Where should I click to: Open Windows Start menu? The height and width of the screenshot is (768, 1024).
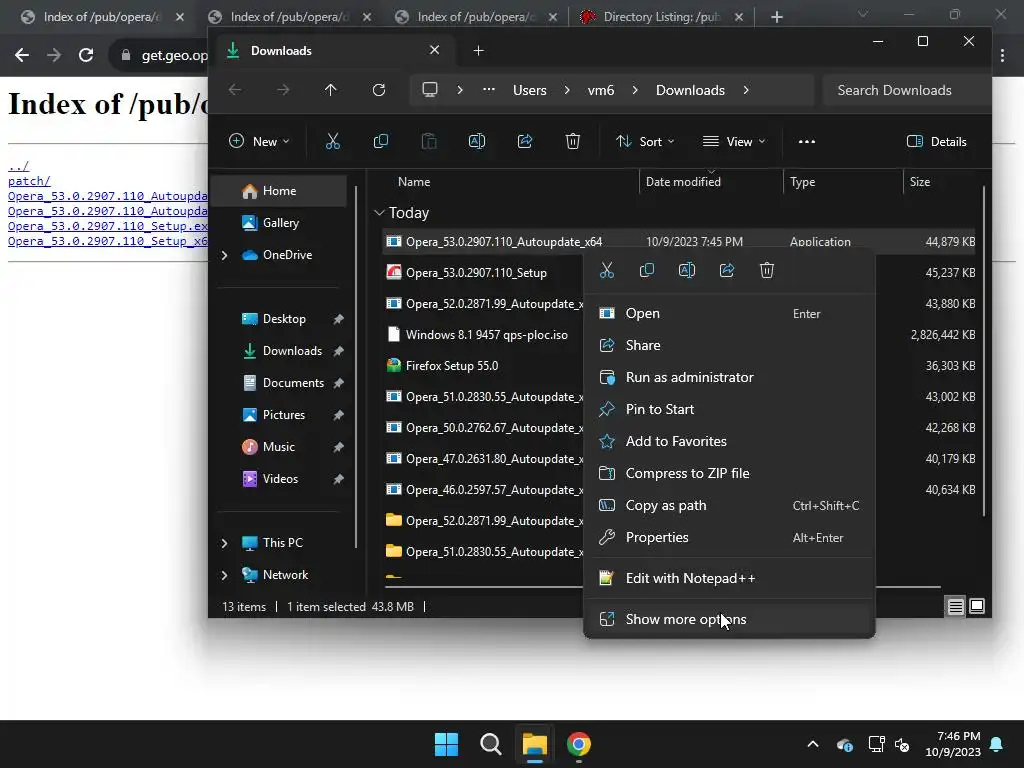447,744
